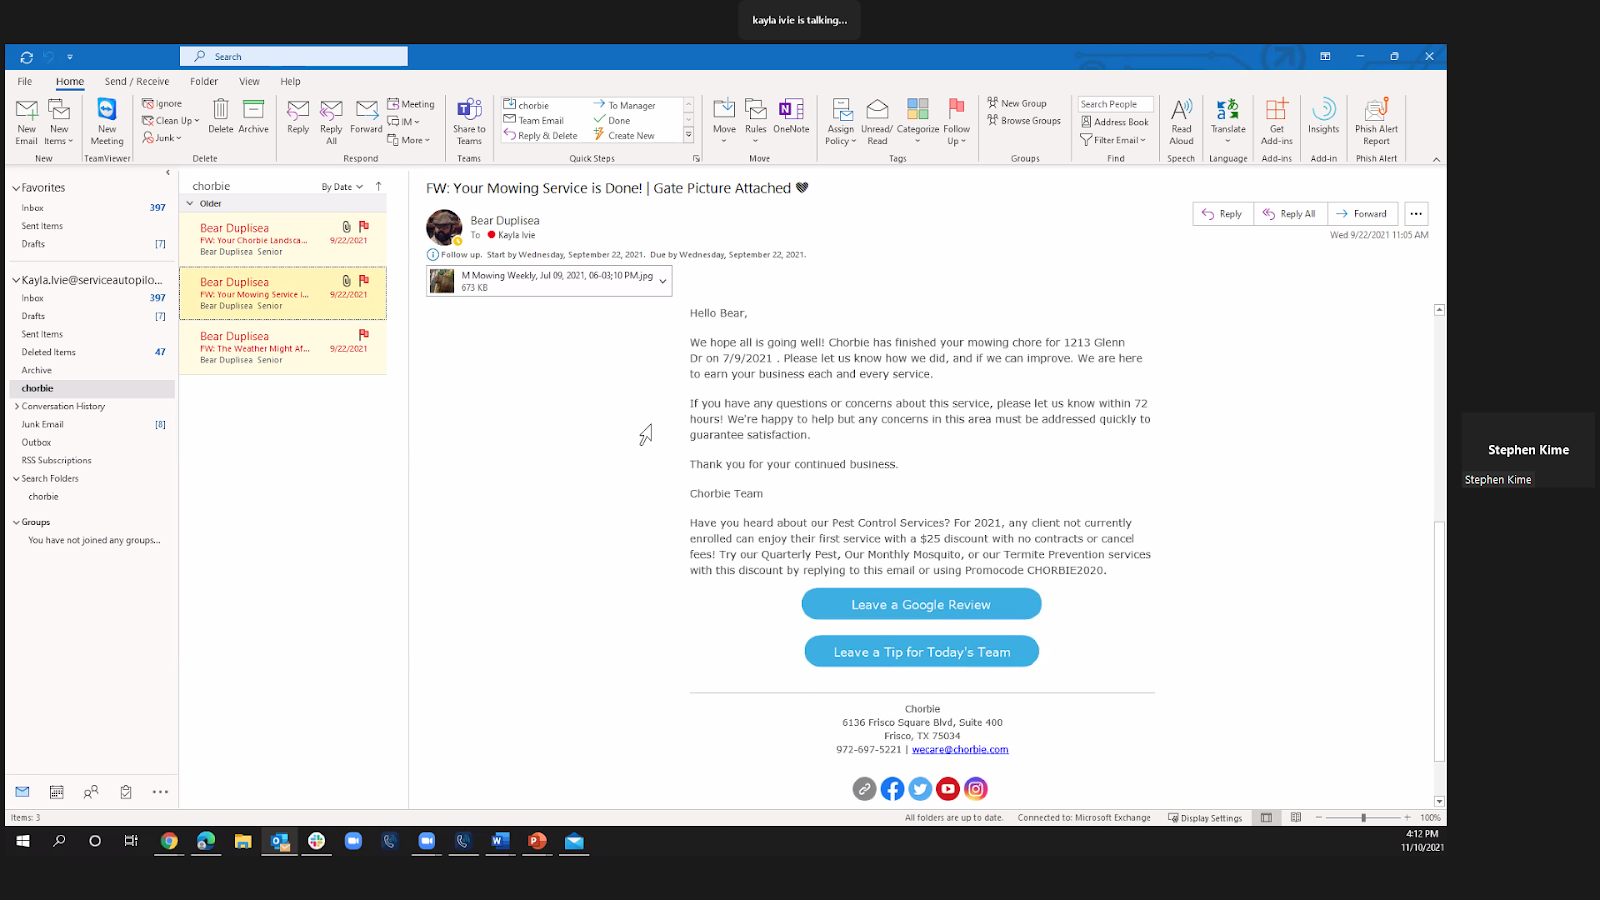Open the TeamViewer New Meeting icon

click(107, 109)
